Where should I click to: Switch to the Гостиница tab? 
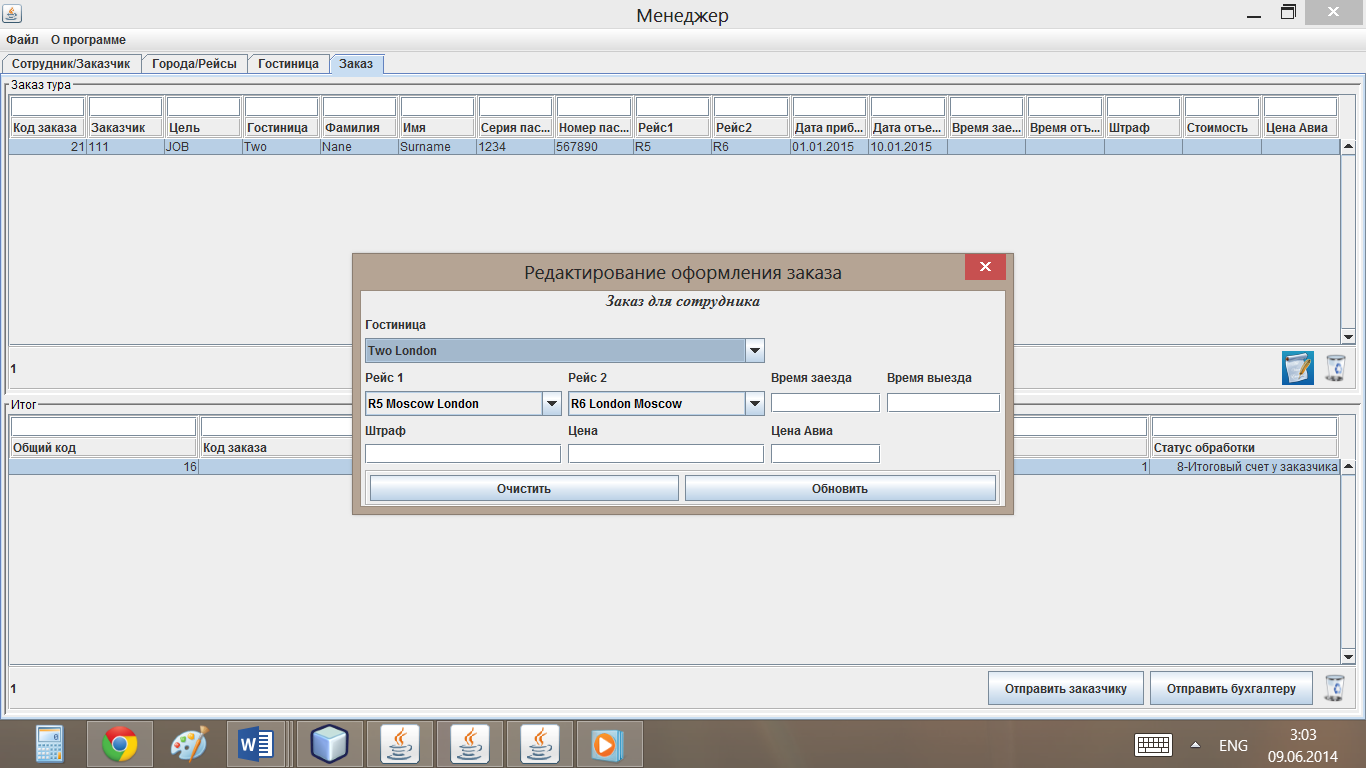(x=288, y=64)
